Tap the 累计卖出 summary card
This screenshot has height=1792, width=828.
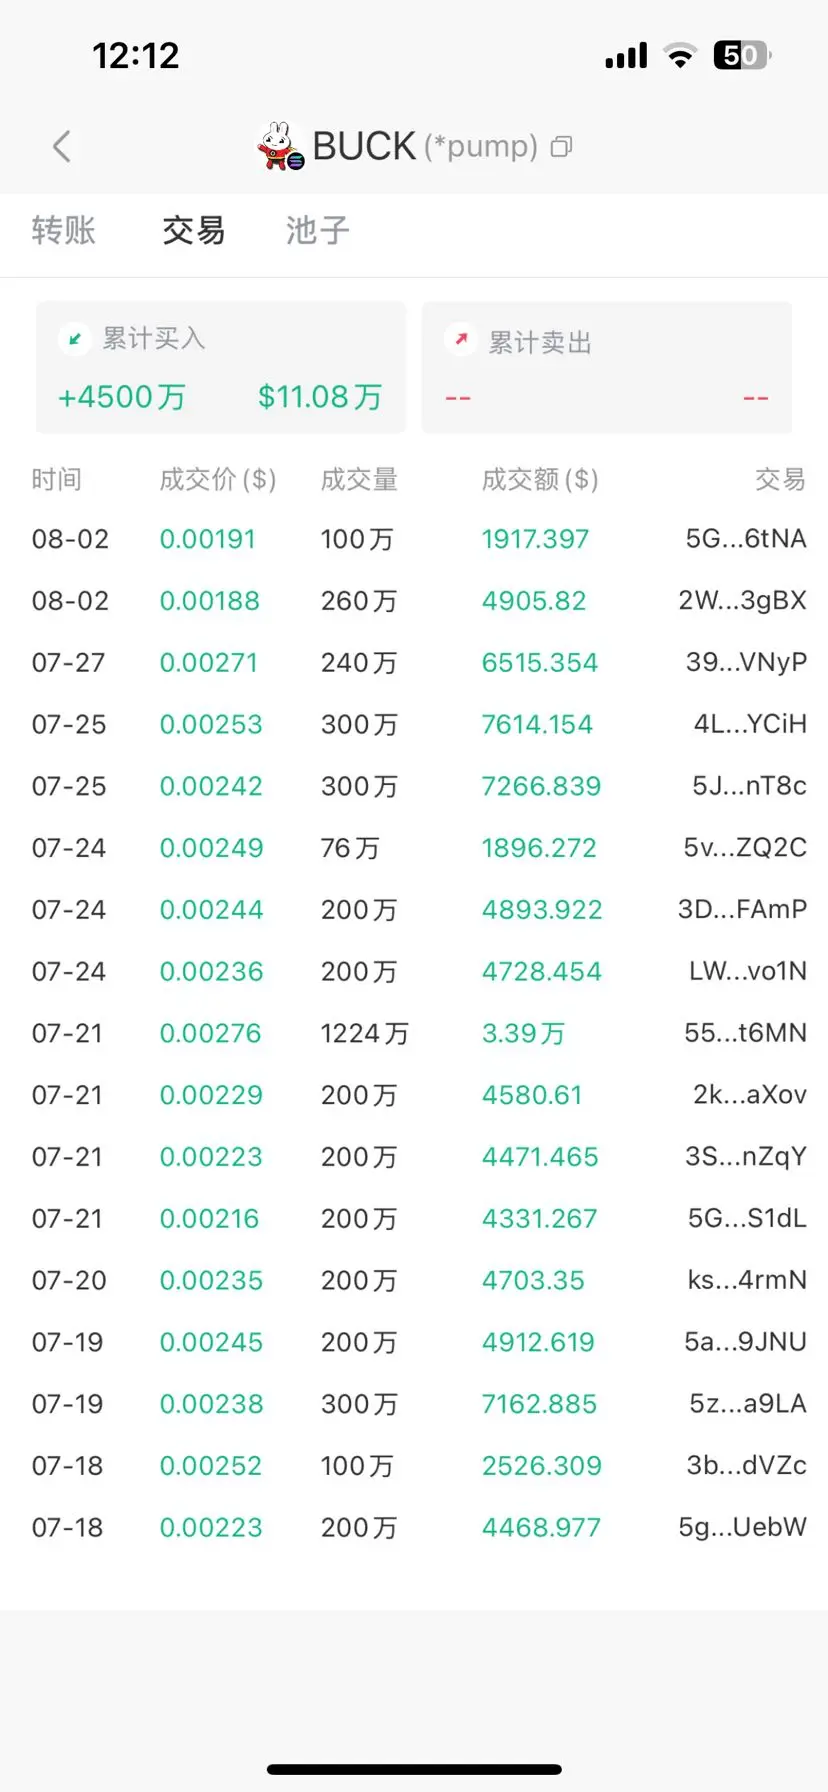pos(607,367)
